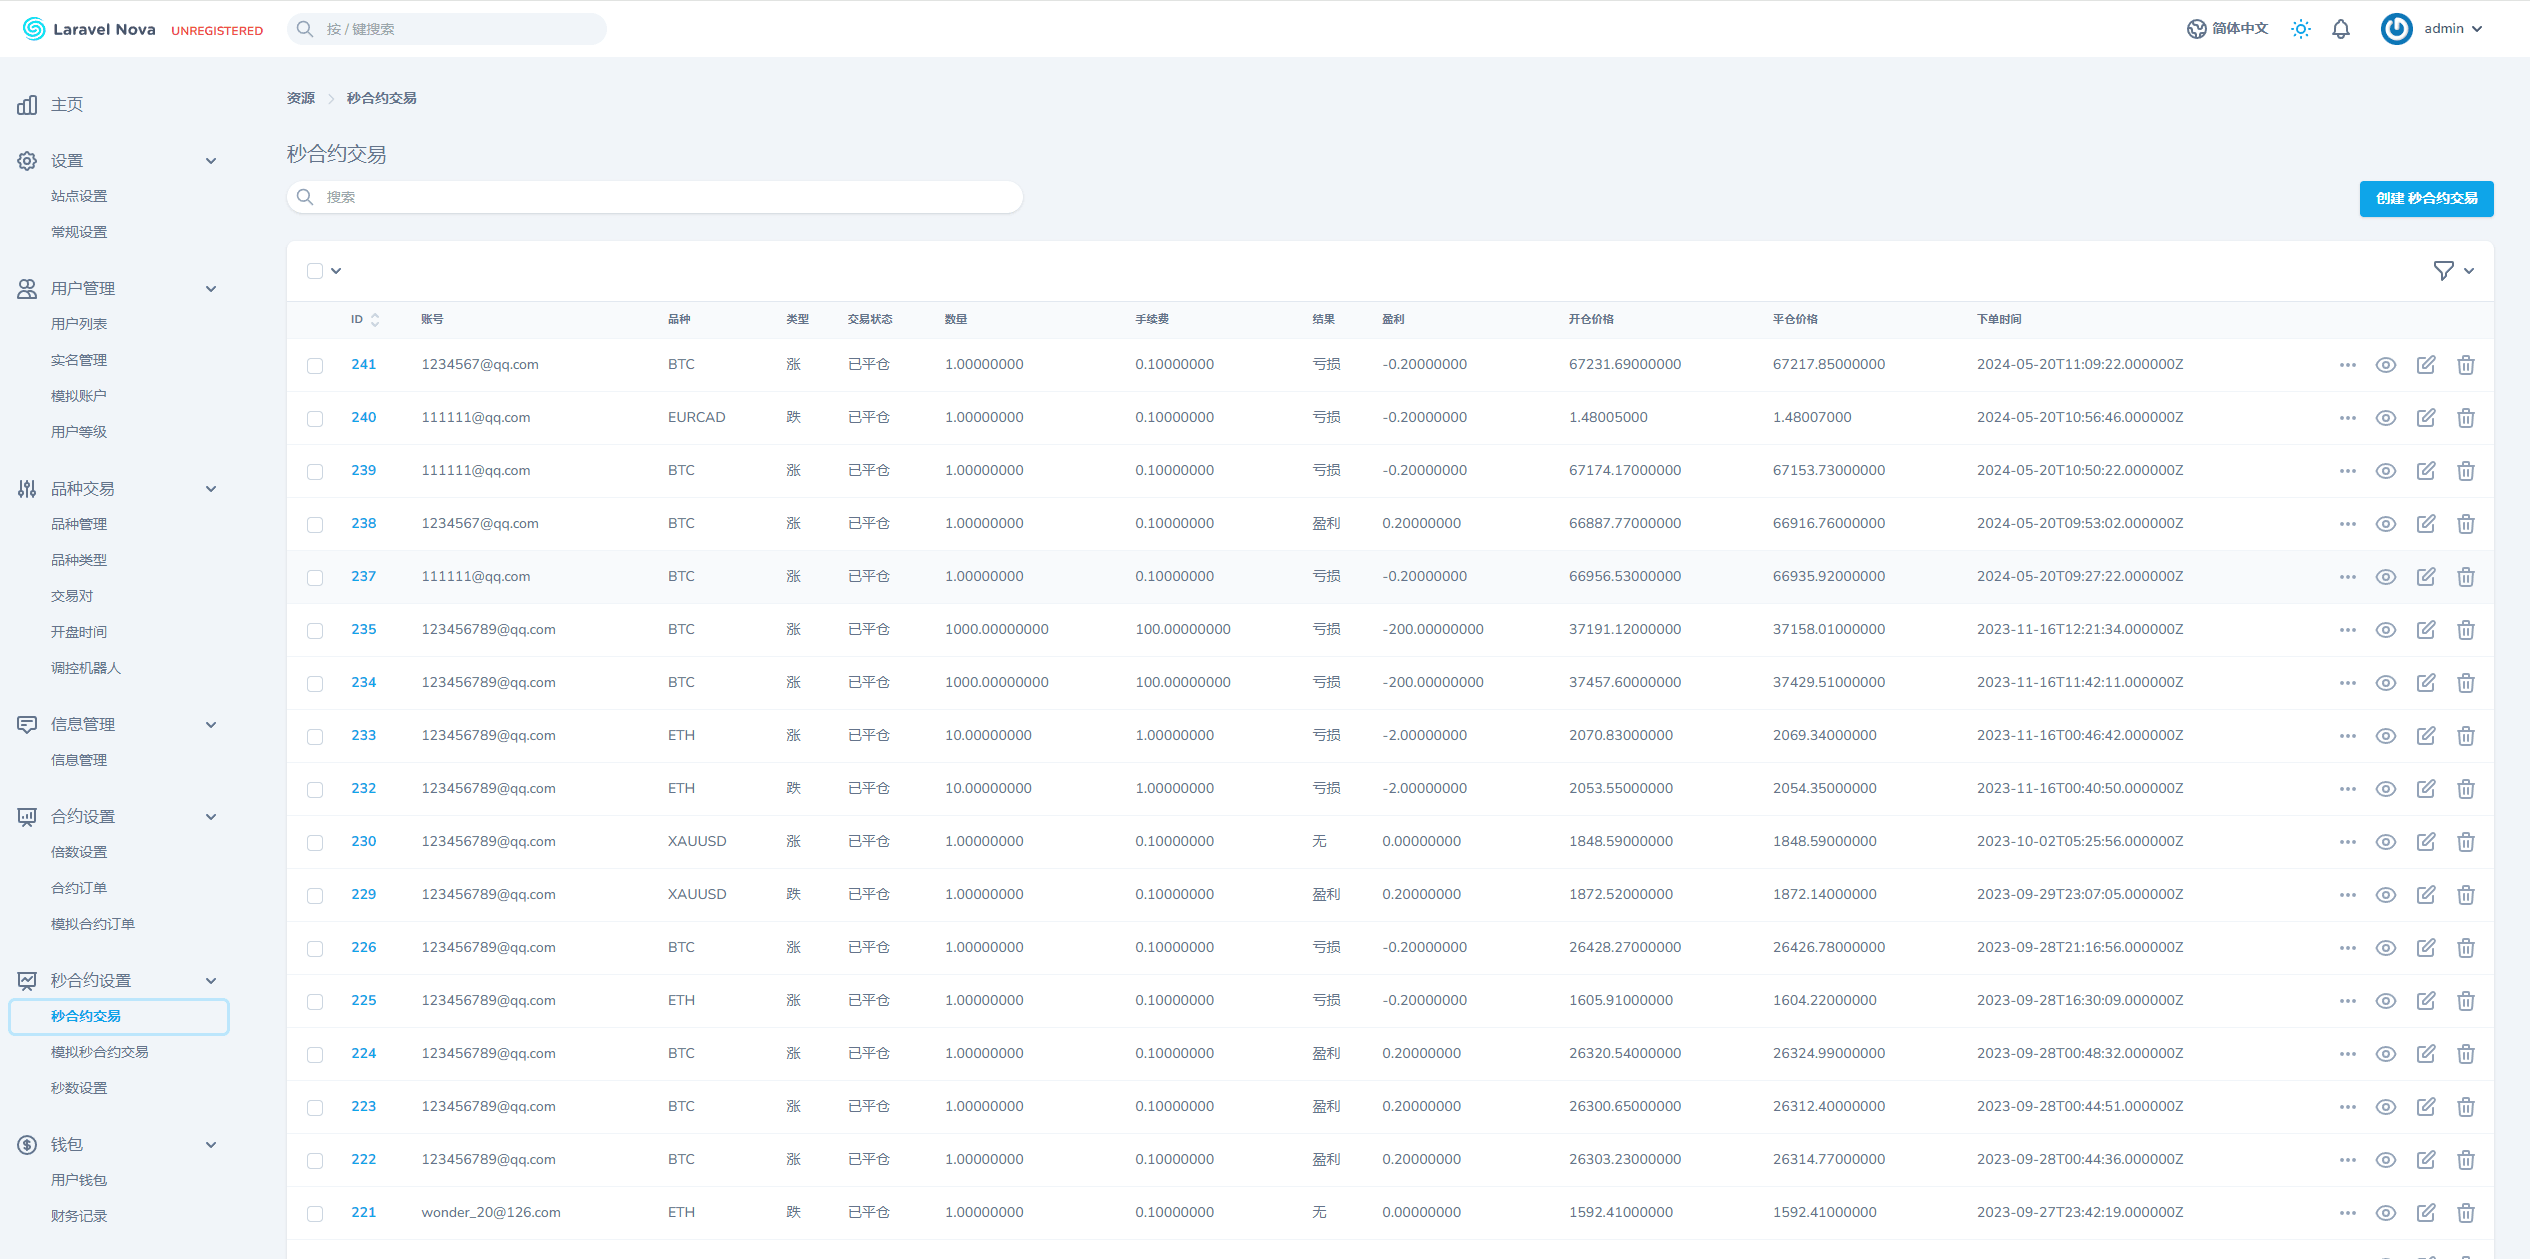Delete transaction row 241 with trash icon
The height and width of the screenshot is (1259, 2530).
point(2465,365)
